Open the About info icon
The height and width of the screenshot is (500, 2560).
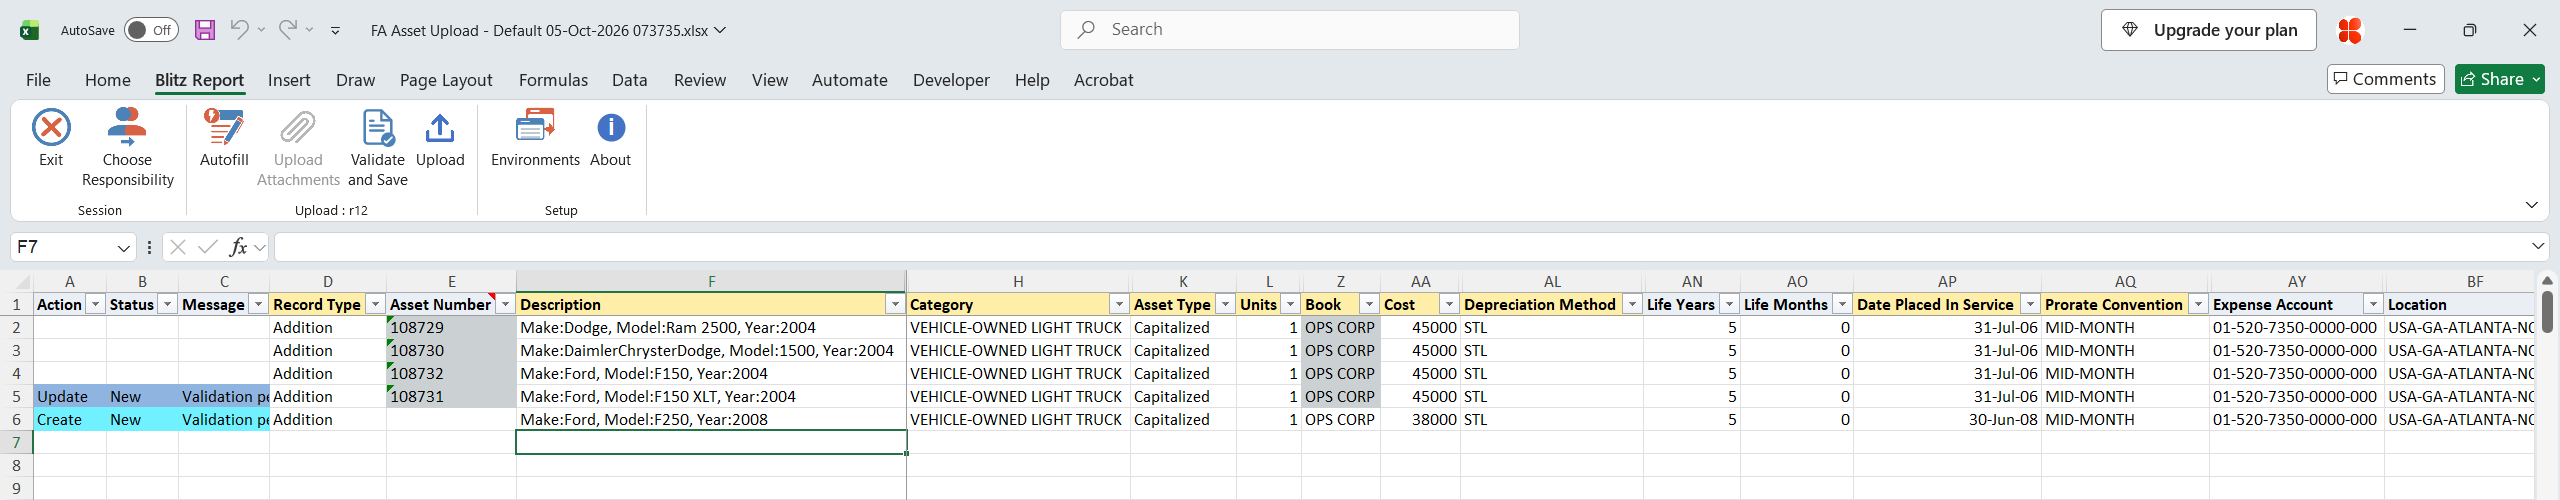tap(611, 127)
